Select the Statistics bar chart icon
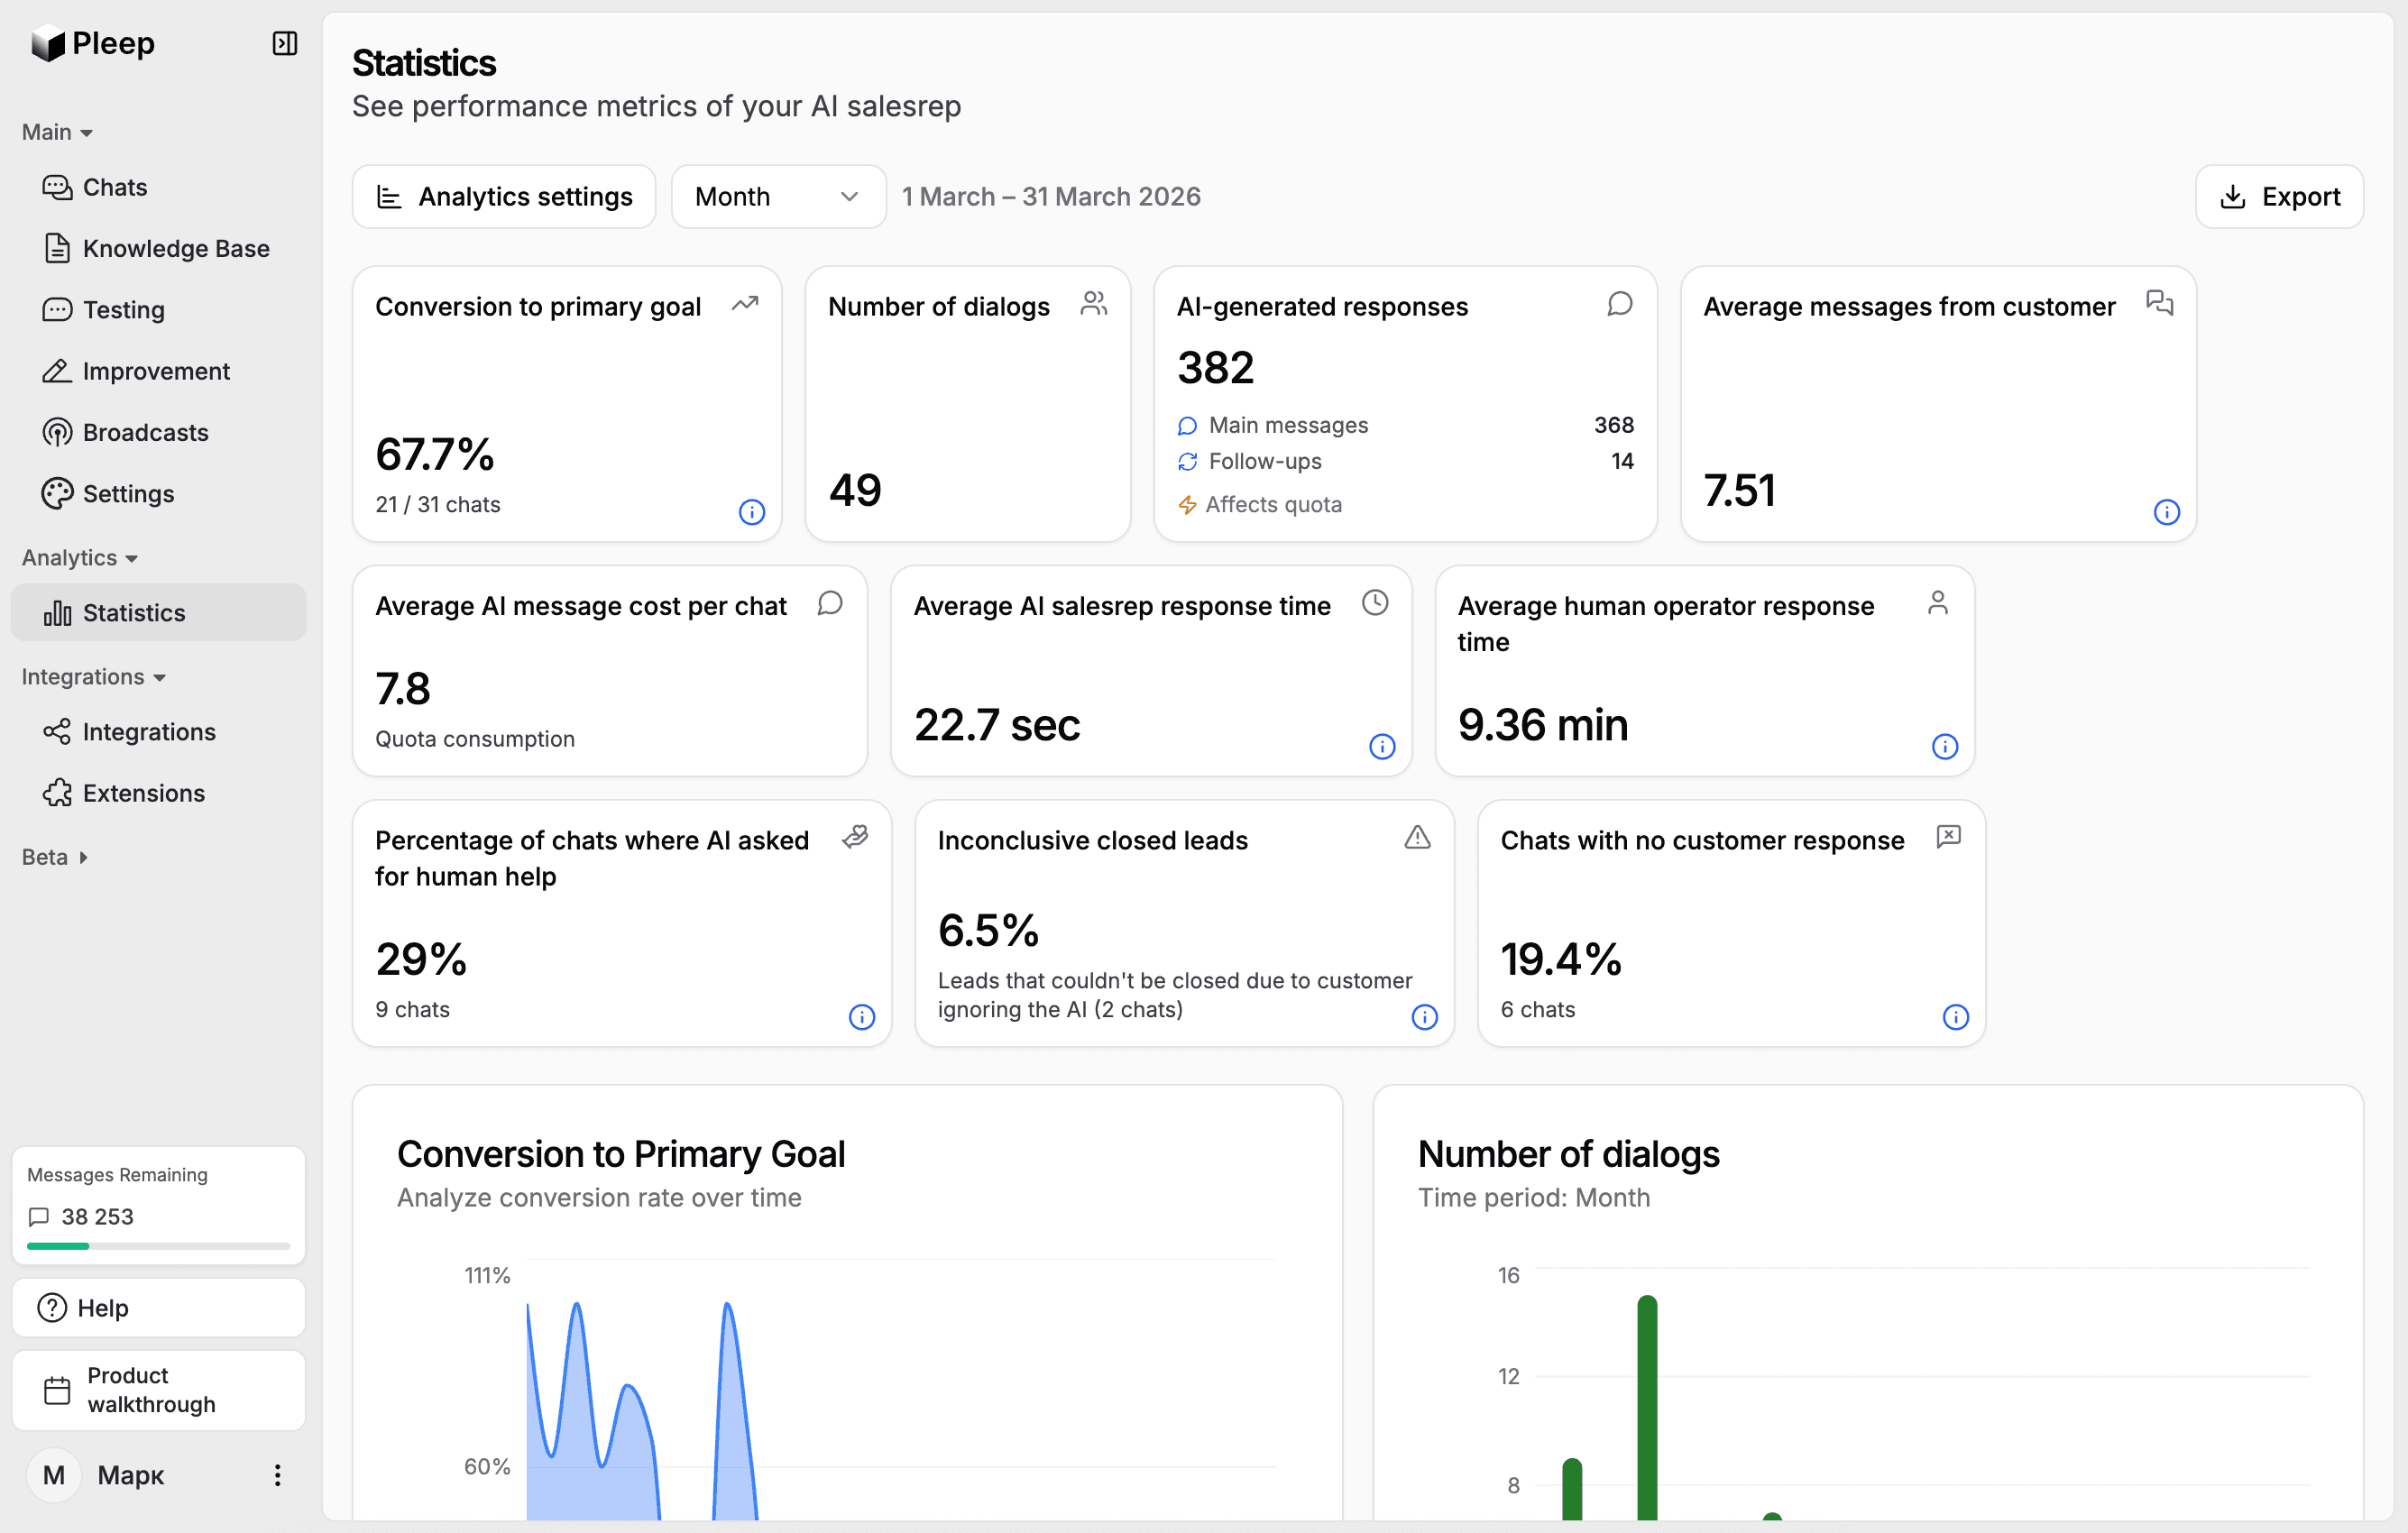Image resolution: width=2408 pixels, height=1533 pixels. (x=58, y=613)
